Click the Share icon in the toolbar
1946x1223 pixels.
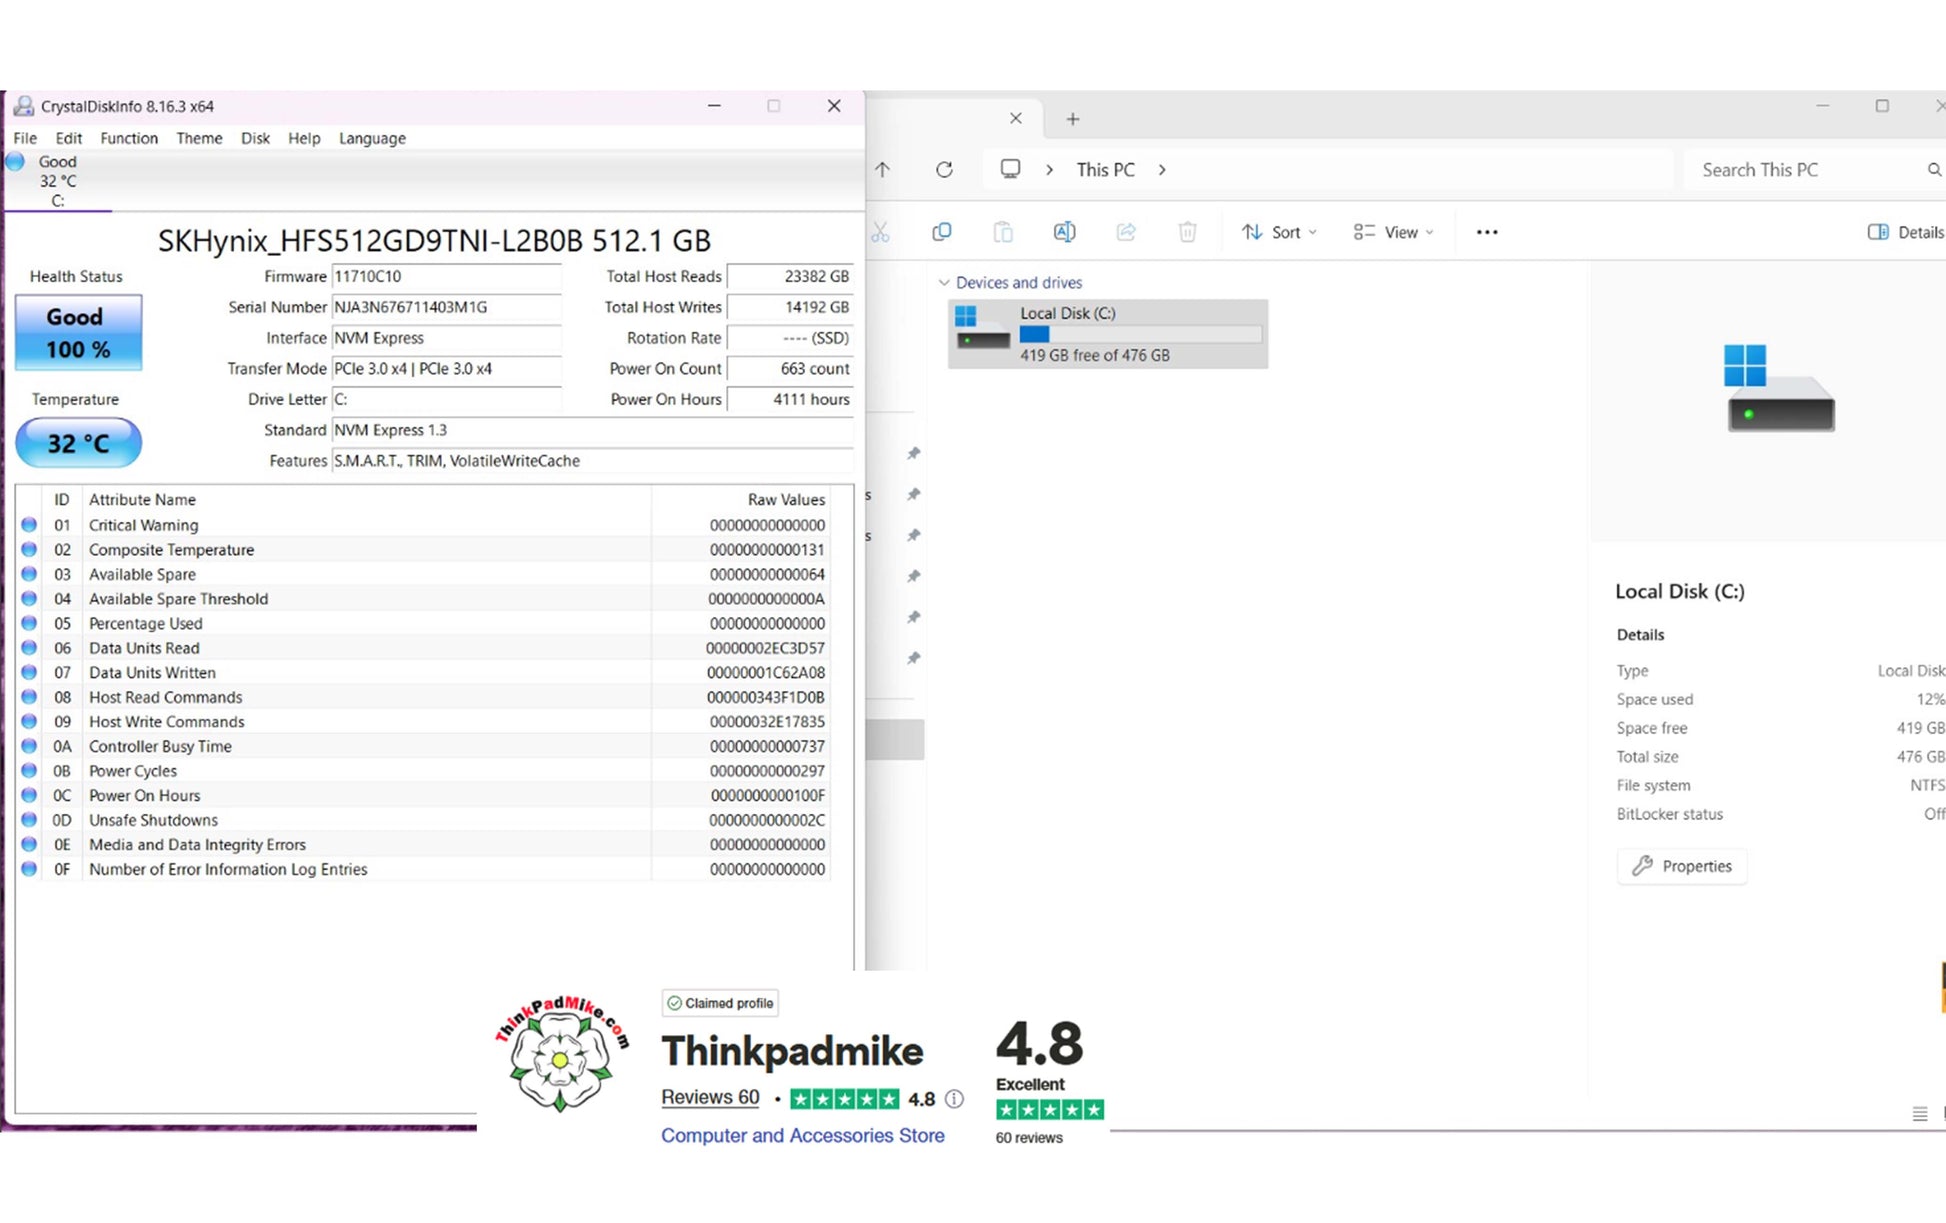click(1126, 232)
